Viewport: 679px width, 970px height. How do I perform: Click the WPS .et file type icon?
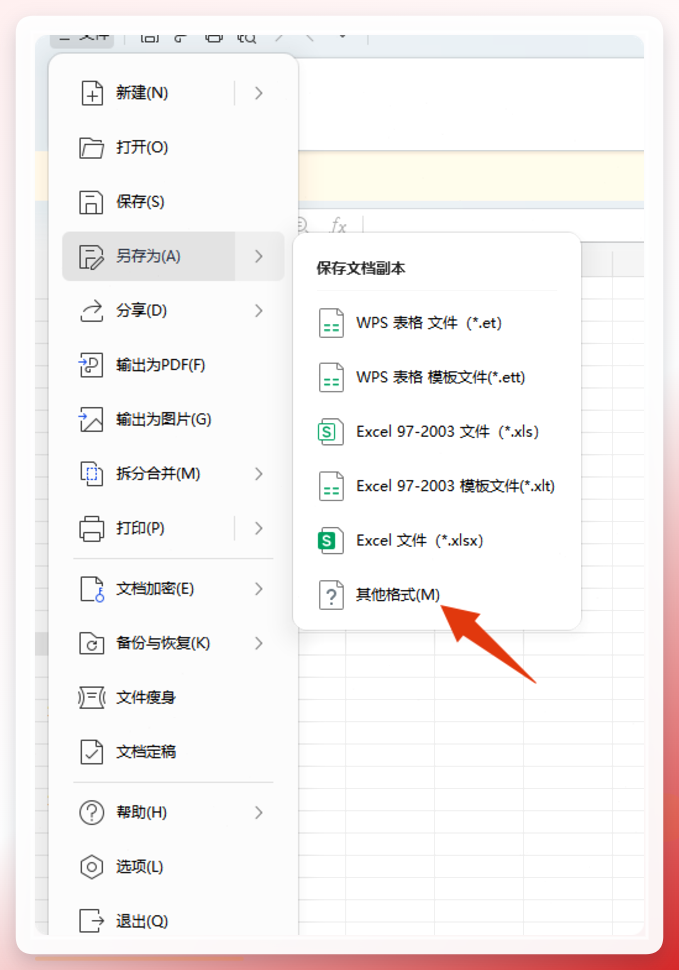tap(331, 323)
